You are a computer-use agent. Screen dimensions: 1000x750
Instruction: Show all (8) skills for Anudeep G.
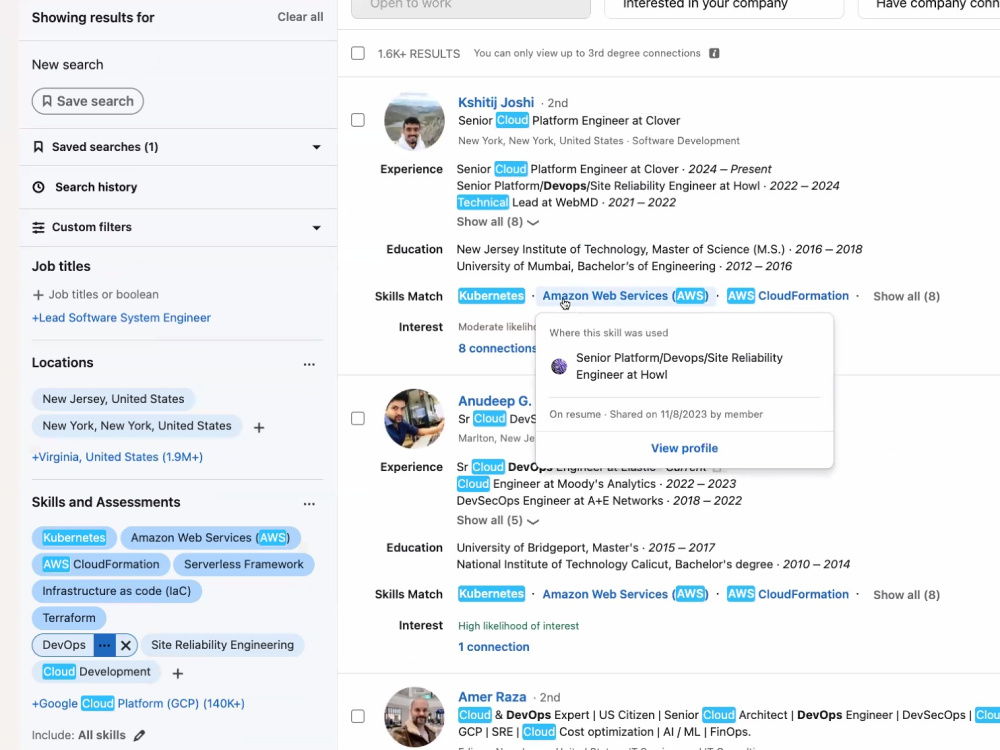pyautogui.click(x=906, y=595)
